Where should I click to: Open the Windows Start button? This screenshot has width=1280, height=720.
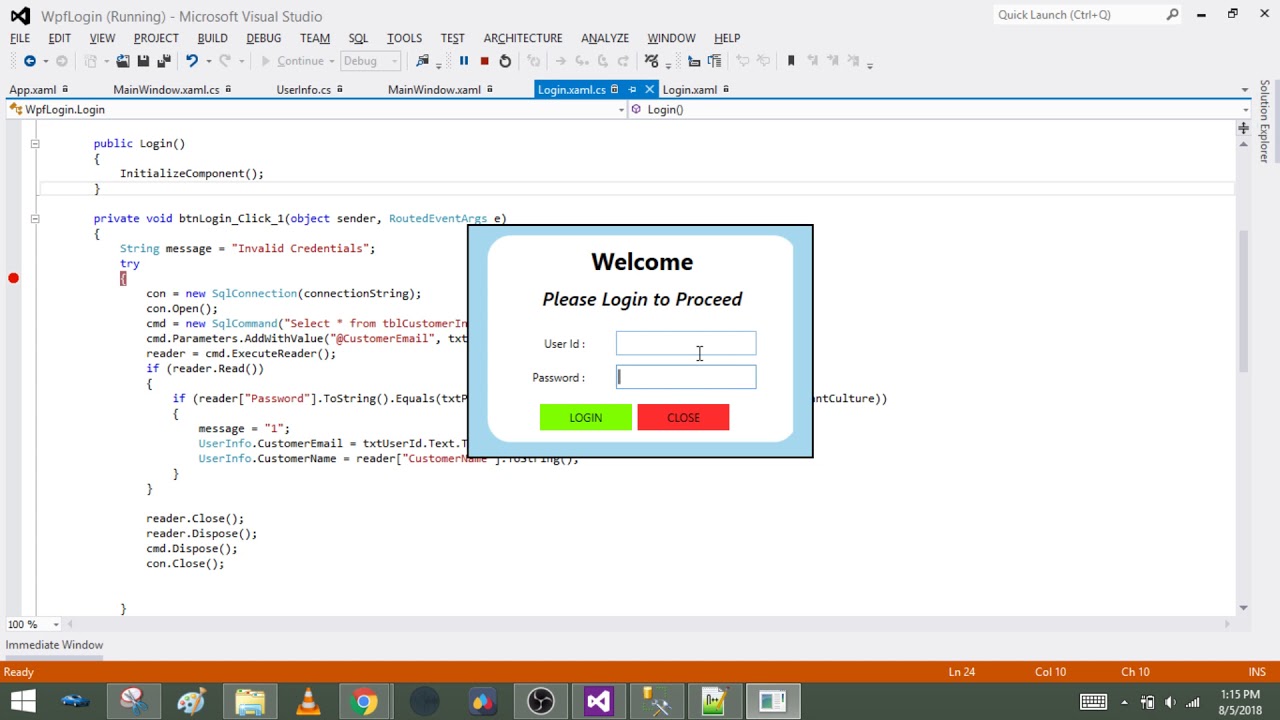click(23, 701)
